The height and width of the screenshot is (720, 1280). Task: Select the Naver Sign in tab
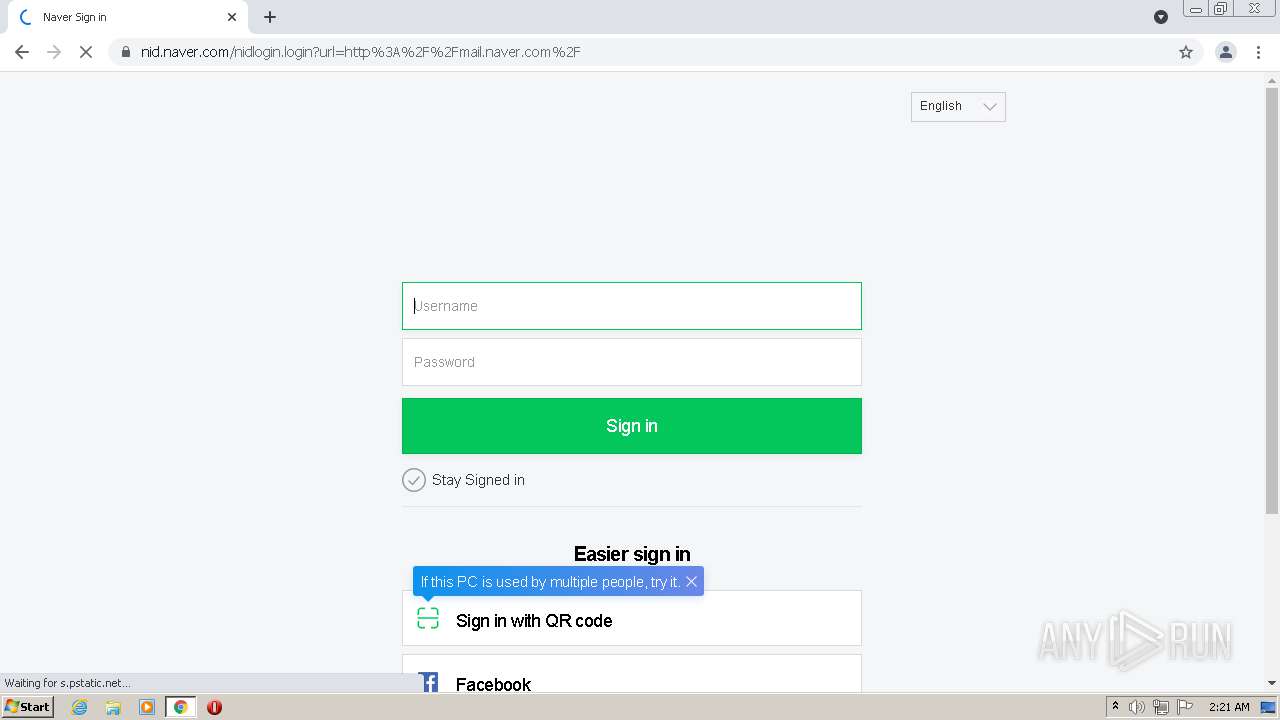tap(124, 17)
